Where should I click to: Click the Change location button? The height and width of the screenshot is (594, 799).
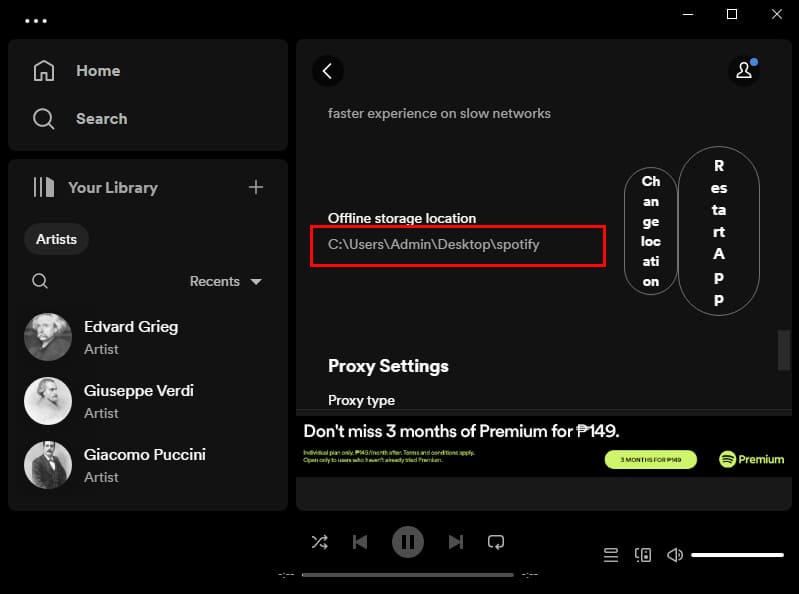[x=651, y=231]
